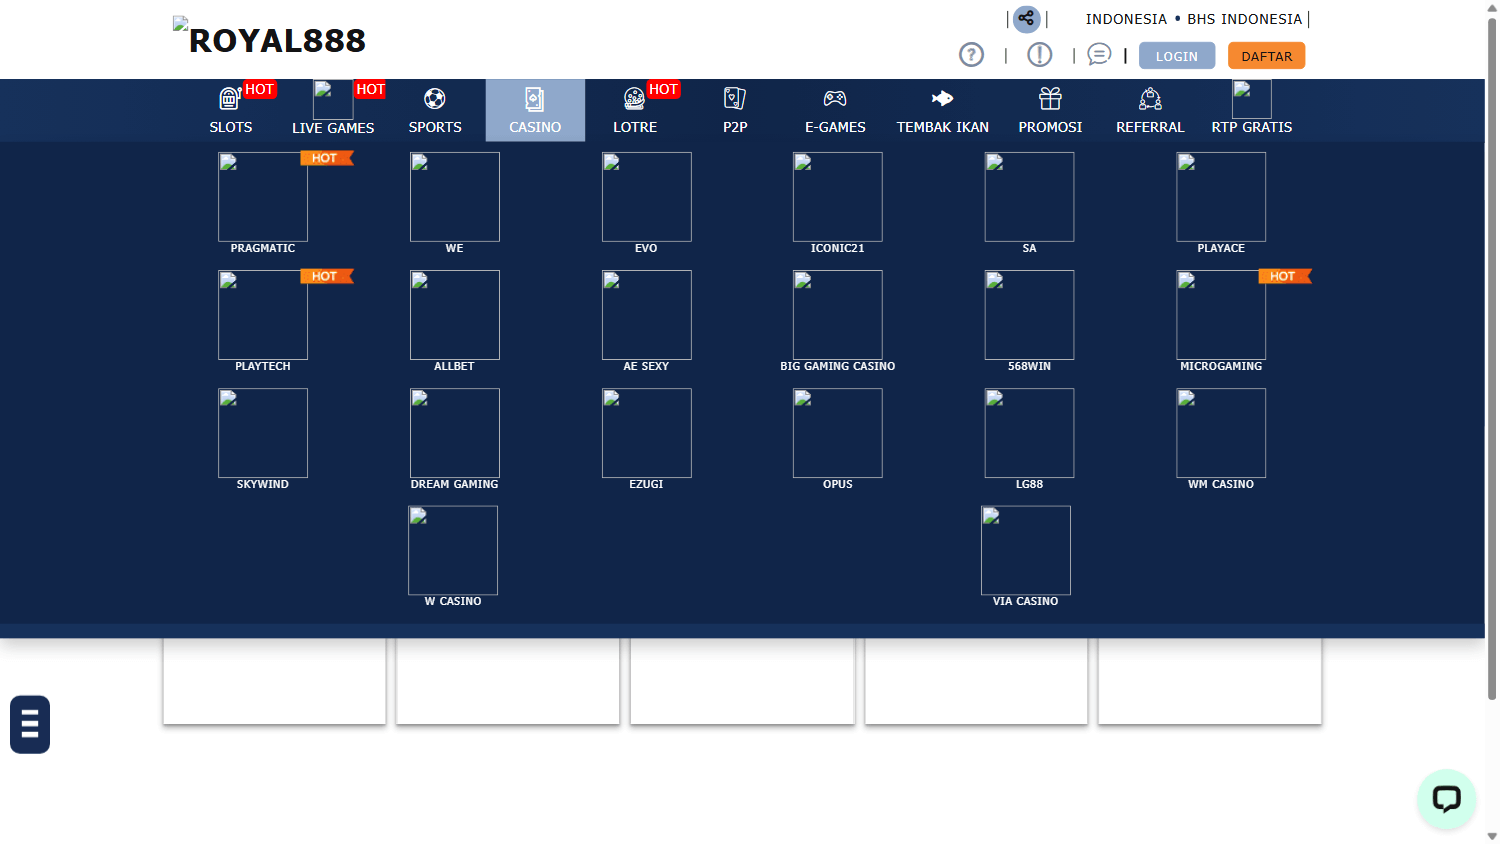
Task: Switch to the LIVE GAMES tab
Action: pos(333,110)
